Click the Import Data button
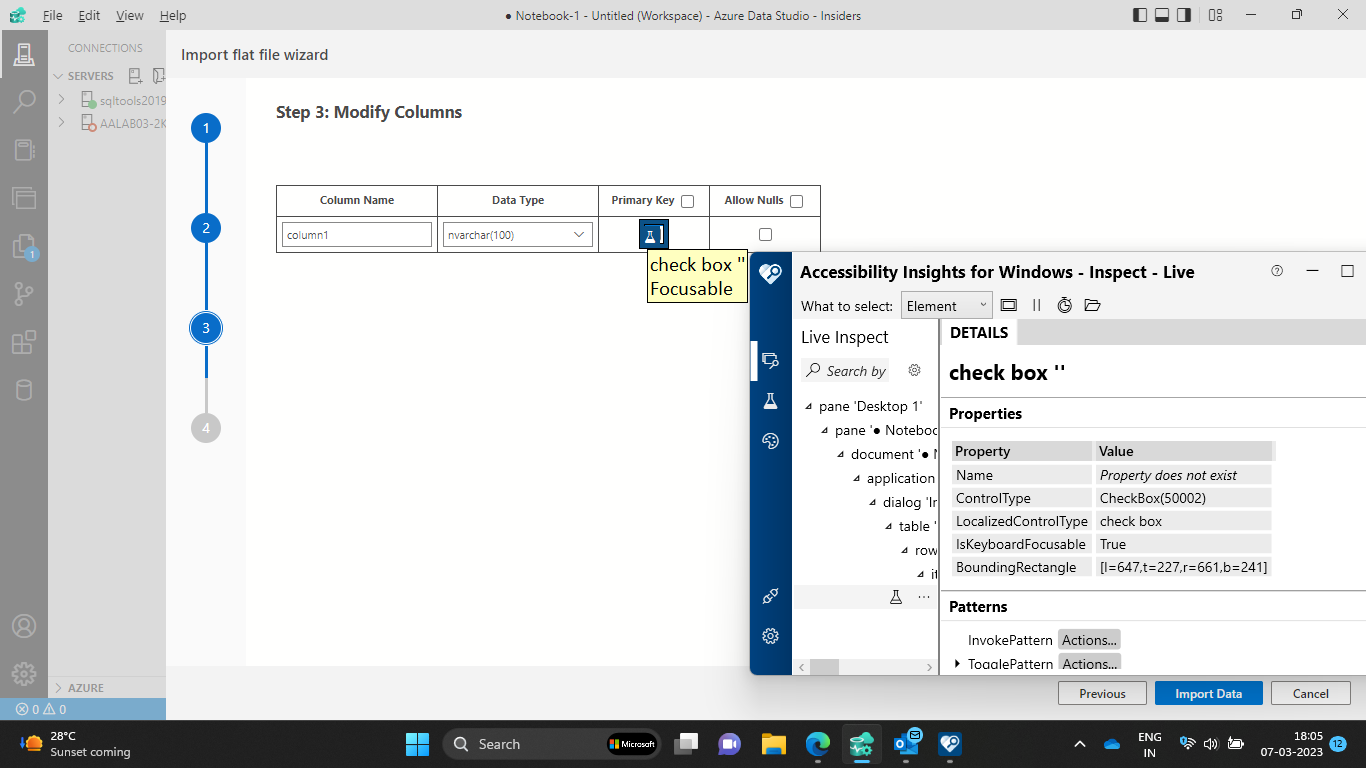Viewport: 1366px width, 768px height. pos(1208,692)
